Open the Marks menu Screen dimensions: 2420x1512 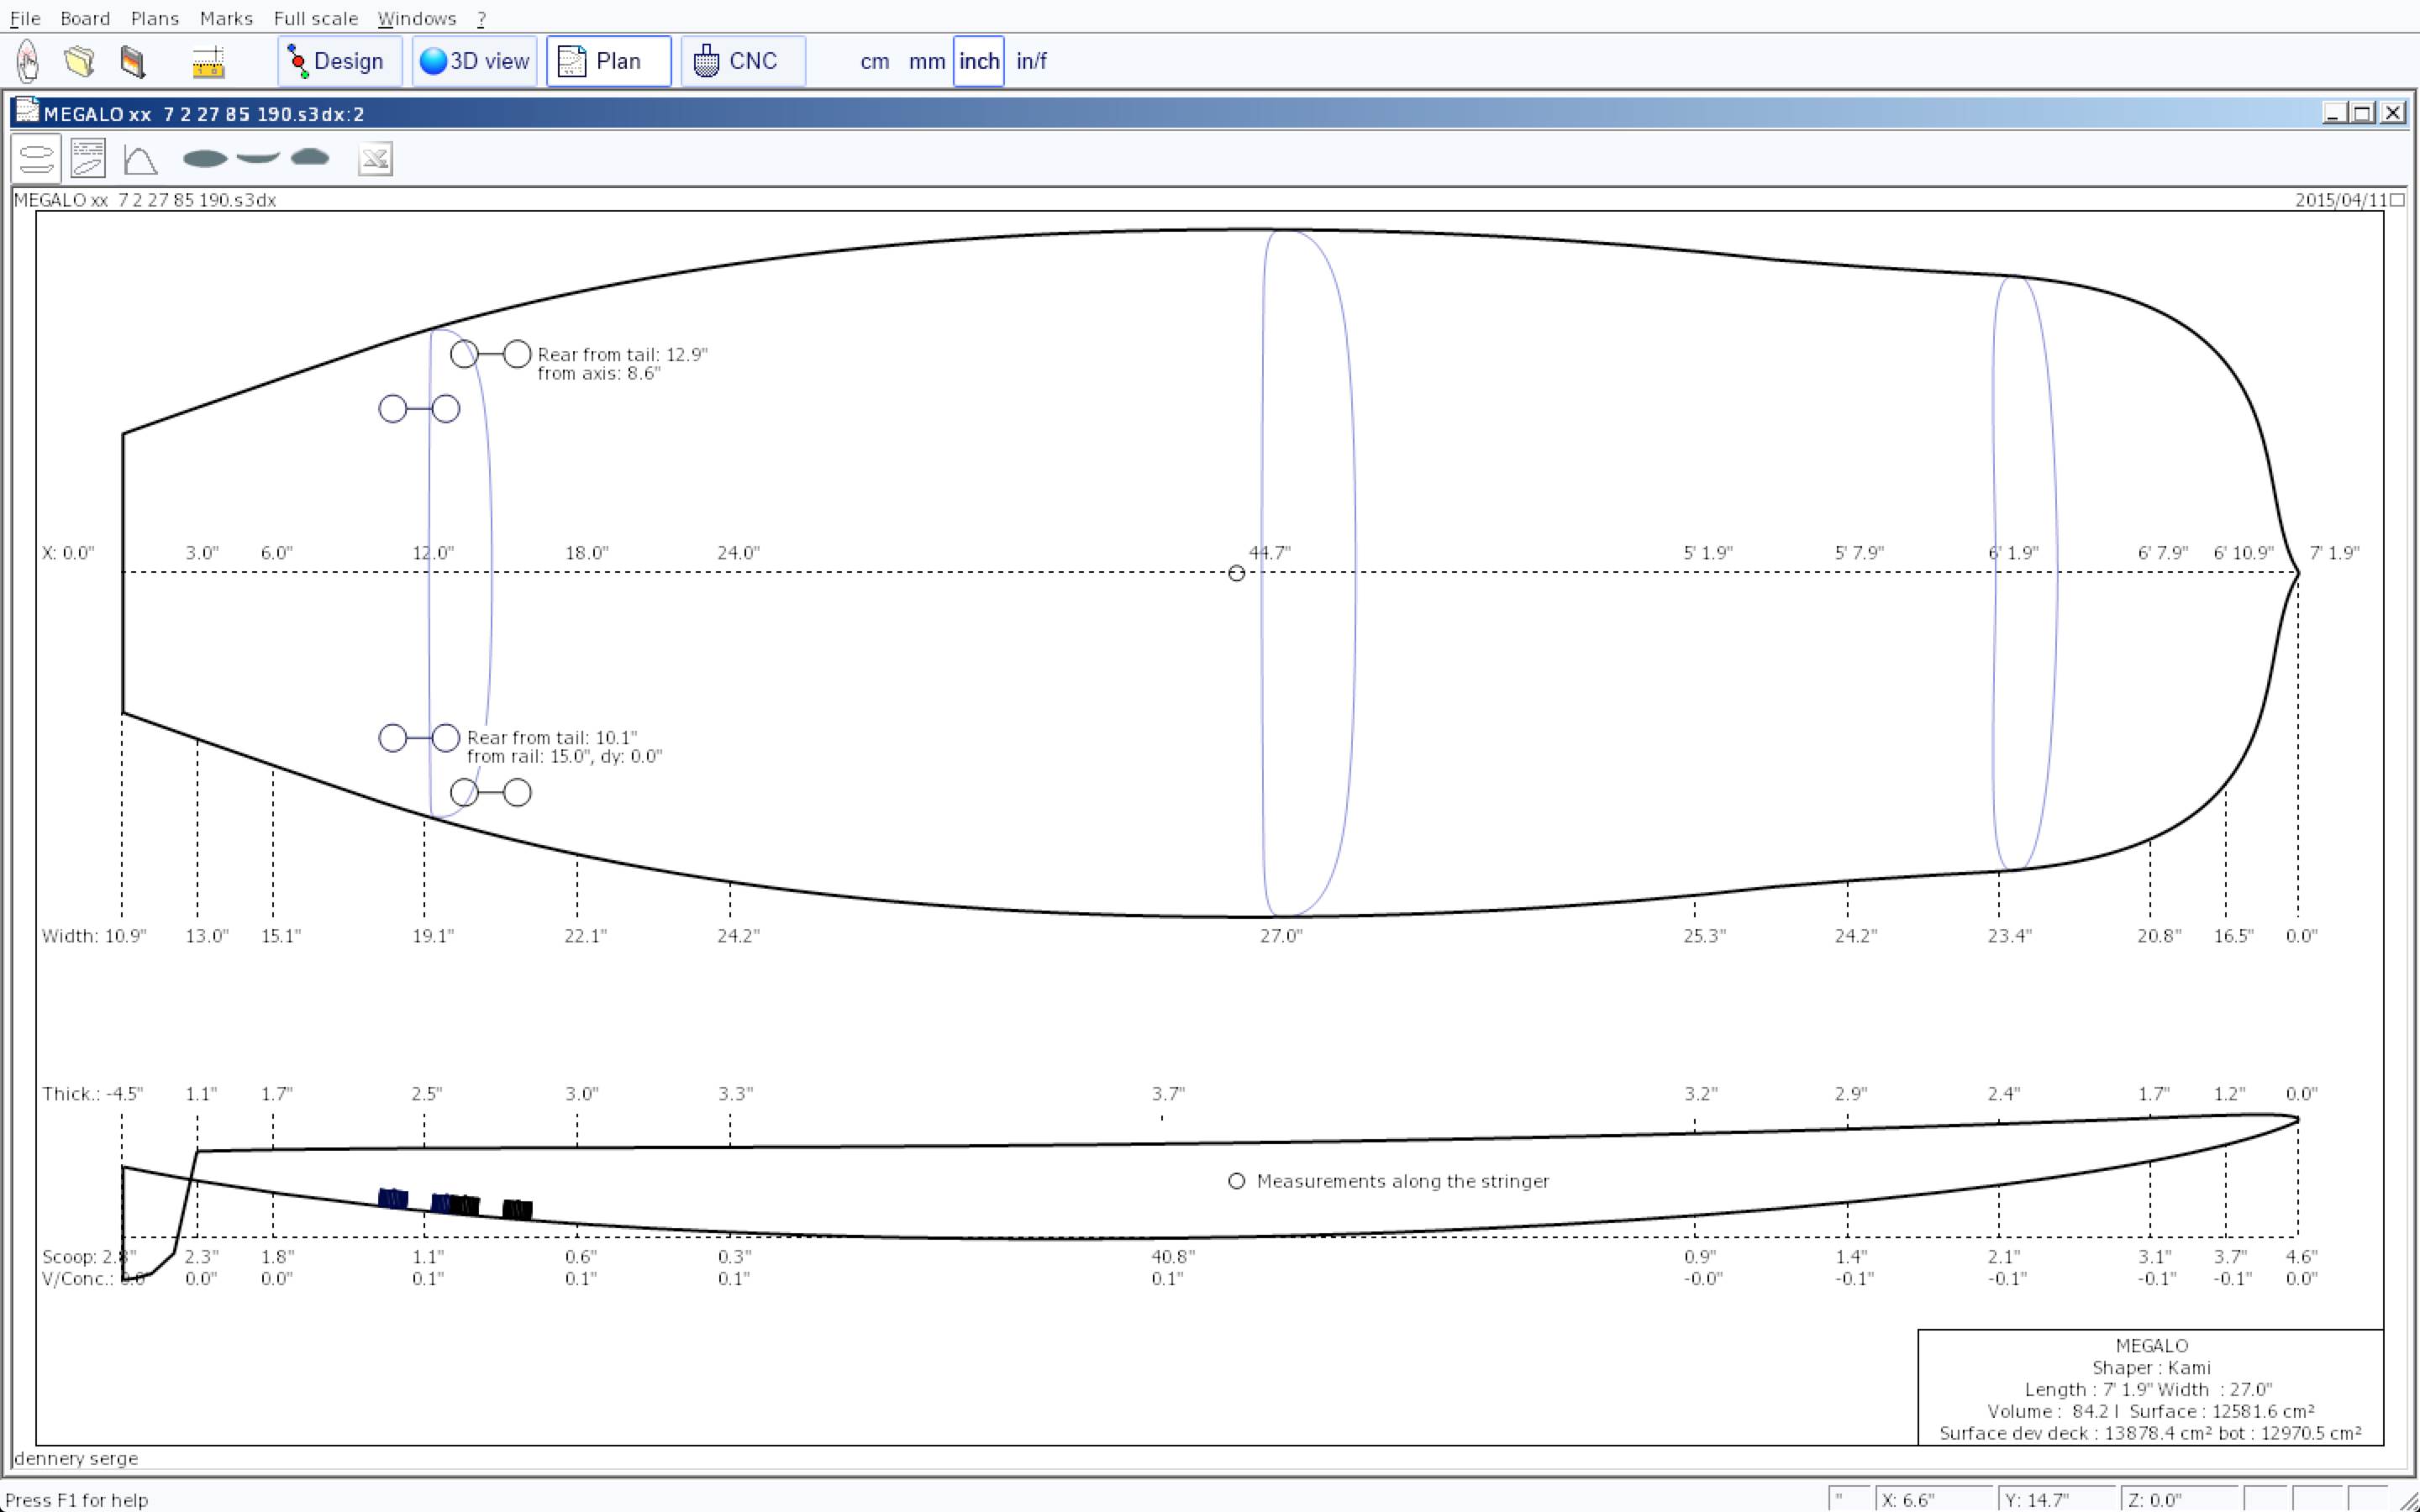pos(226,18)
